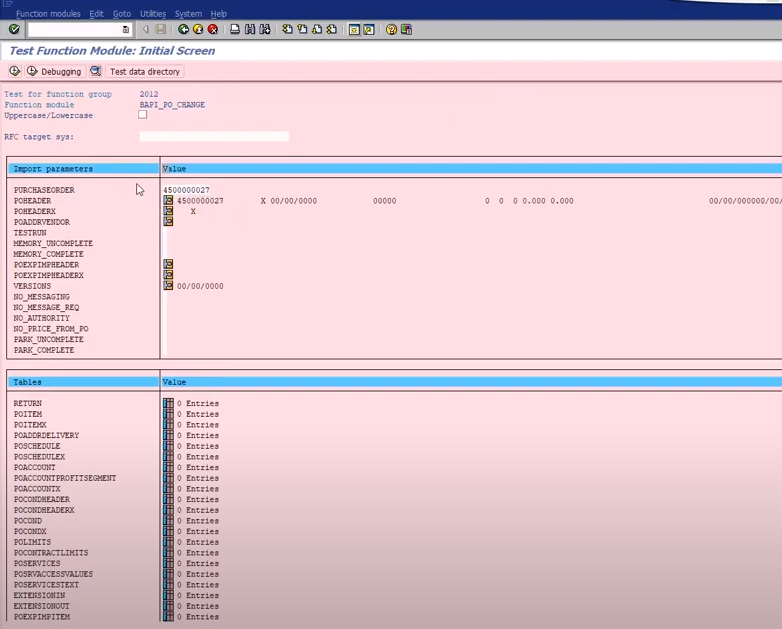The width and height of the screenshot is (782, 629).
Task: Open the Function modules menu
Action: (x=48, y=14)
